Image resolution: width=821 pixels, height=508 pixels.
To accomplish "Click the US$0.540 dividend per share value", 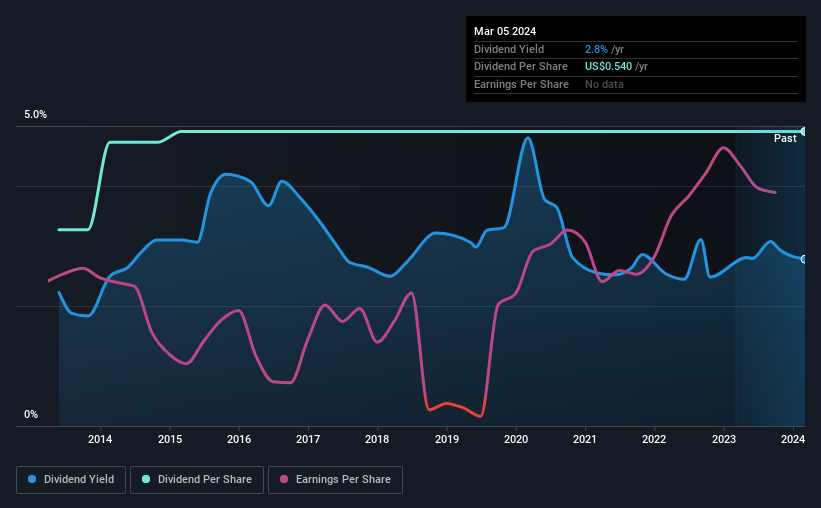I will [x=608, y=67].
